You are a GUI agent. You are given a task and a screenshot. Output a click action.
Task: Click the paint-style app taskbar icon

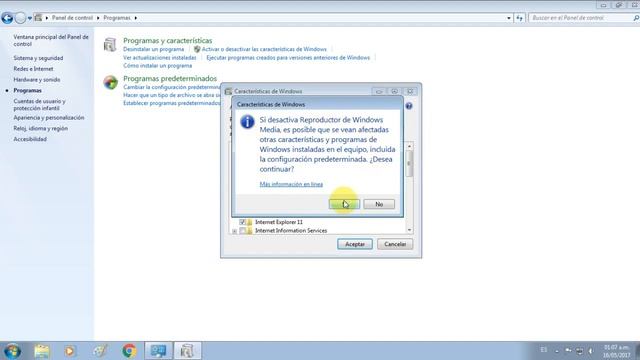(x=100, y=351)
